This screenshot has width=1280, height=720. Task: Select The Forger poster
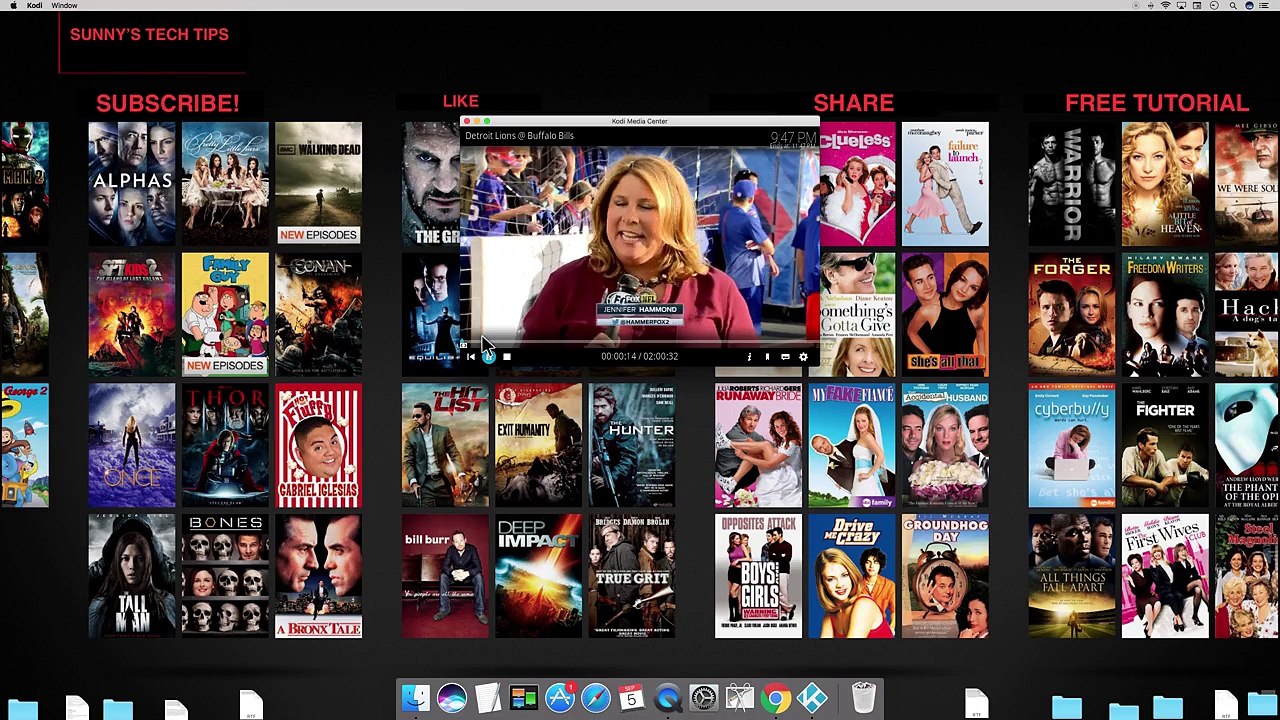pyautogui.click(x=1072, y=314)
